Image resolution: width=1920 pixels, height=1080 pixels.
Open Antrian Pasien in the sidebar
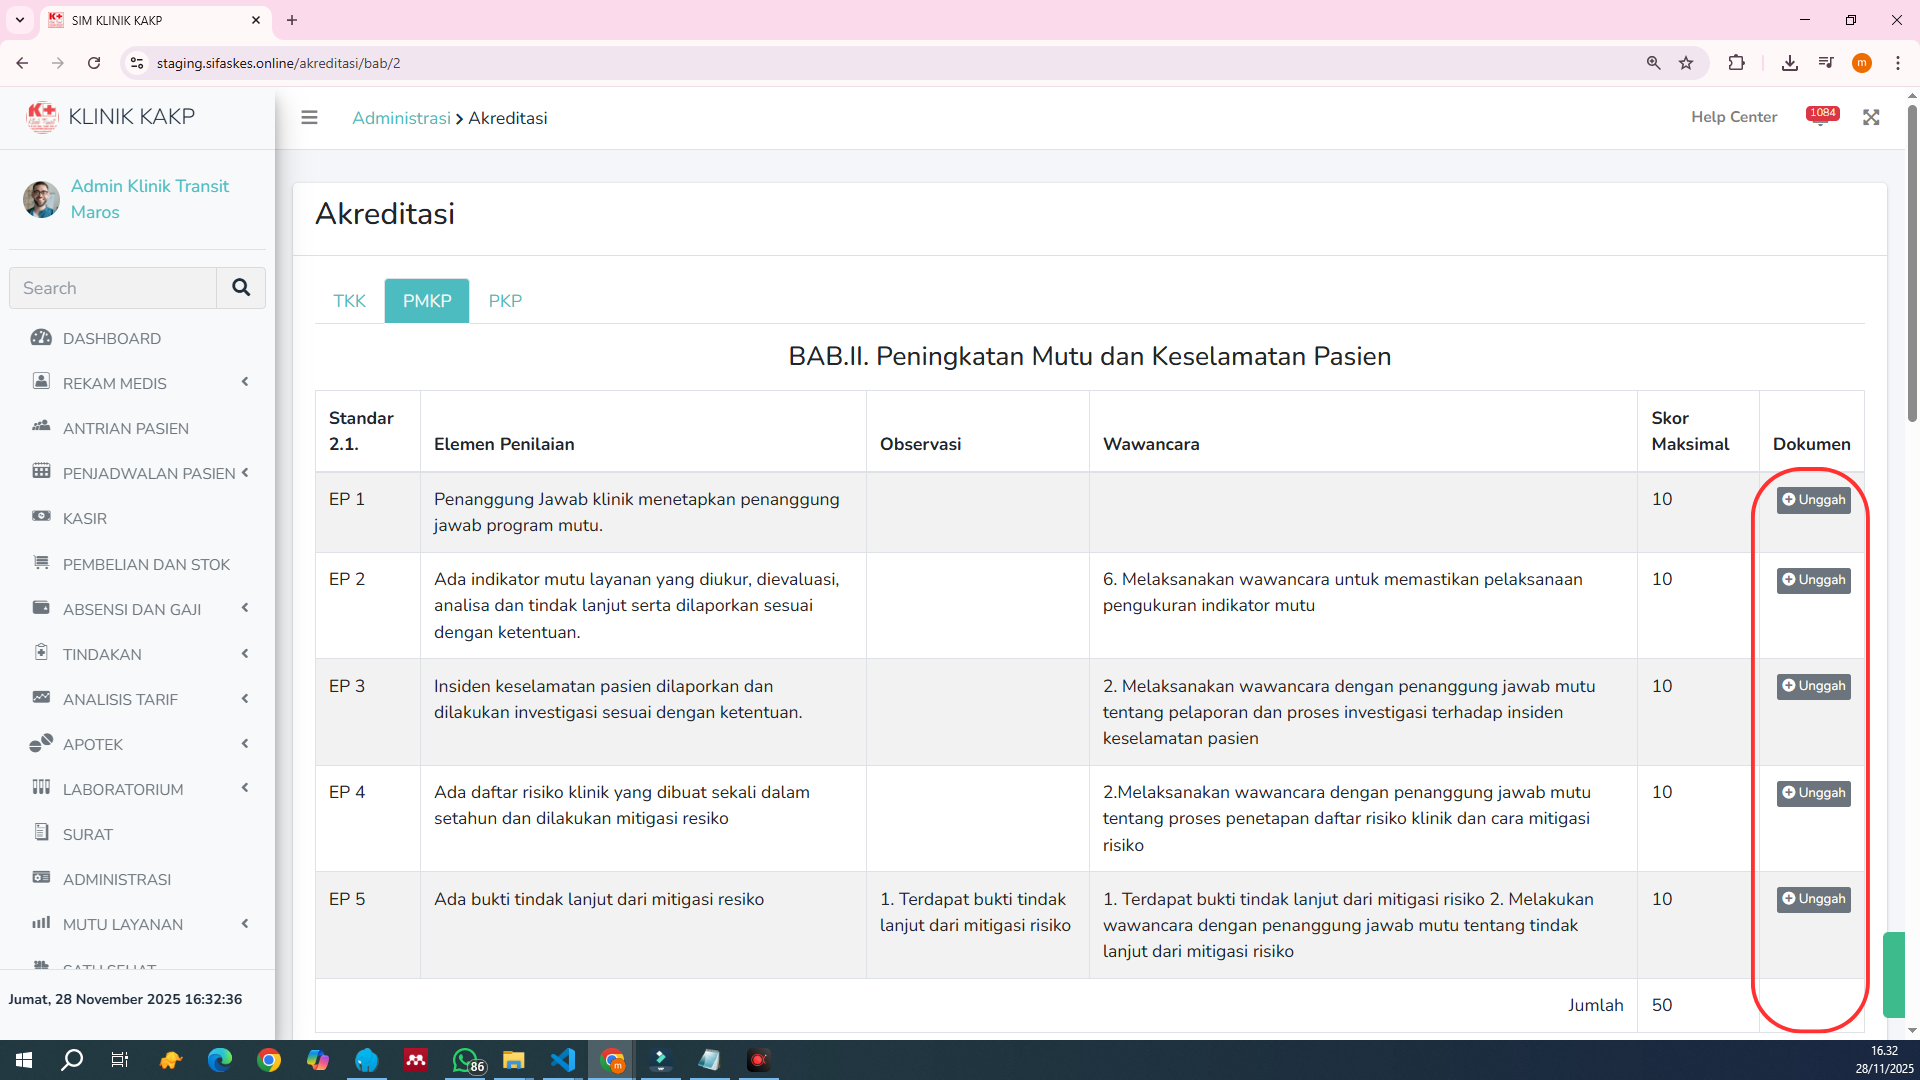[125, 428]
